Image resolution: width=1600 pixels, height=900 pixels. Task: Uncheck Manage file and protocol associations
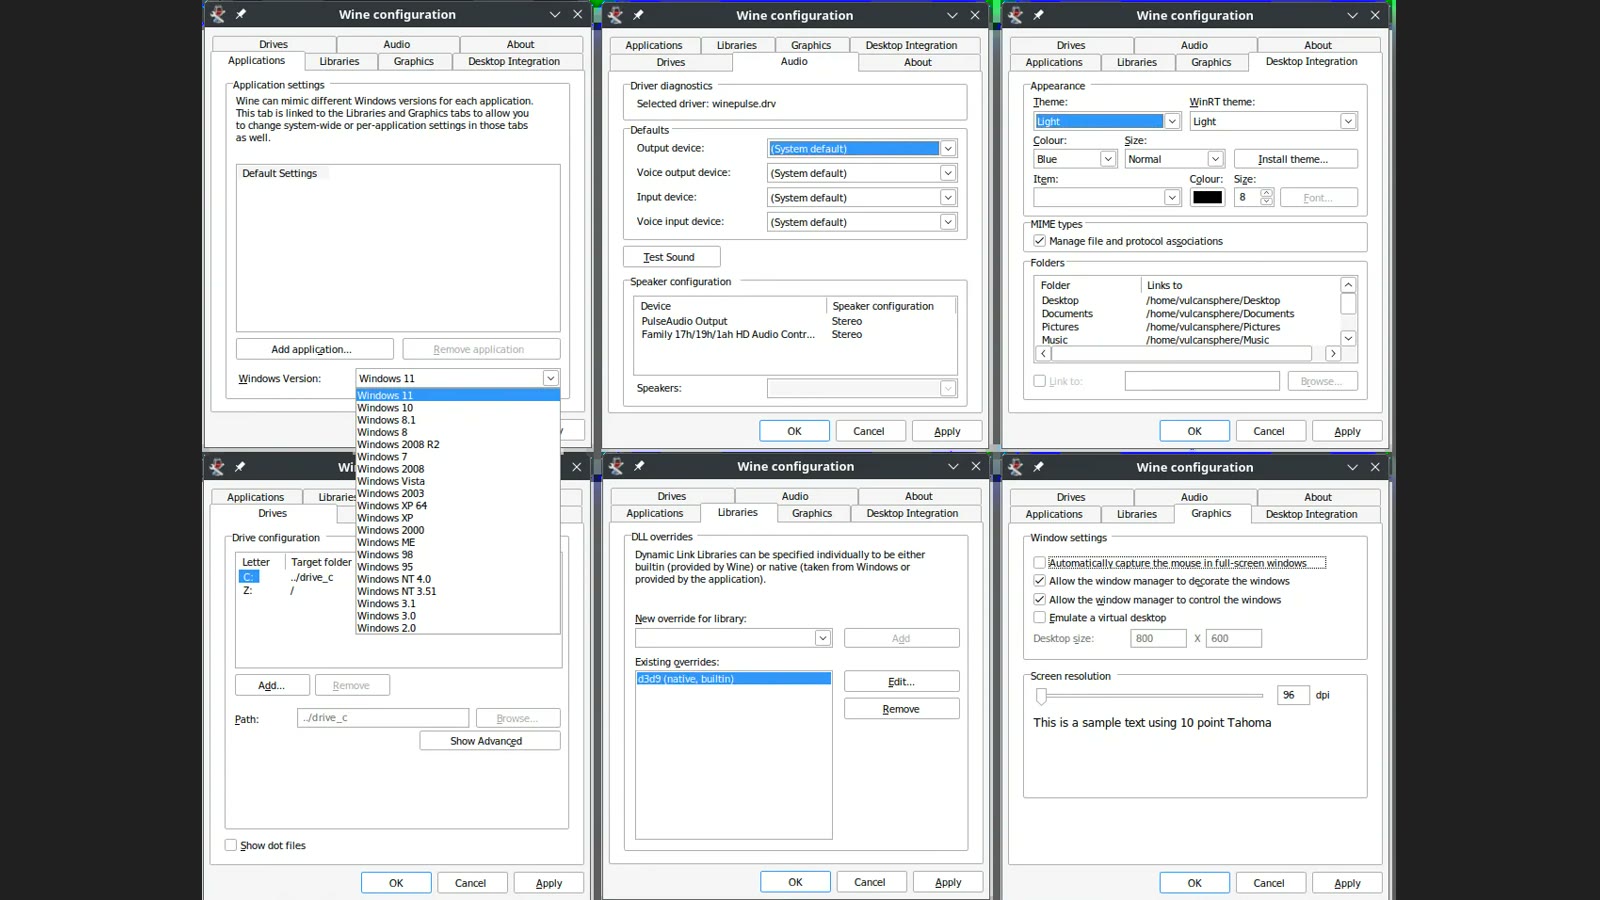tap(1040, 241)
